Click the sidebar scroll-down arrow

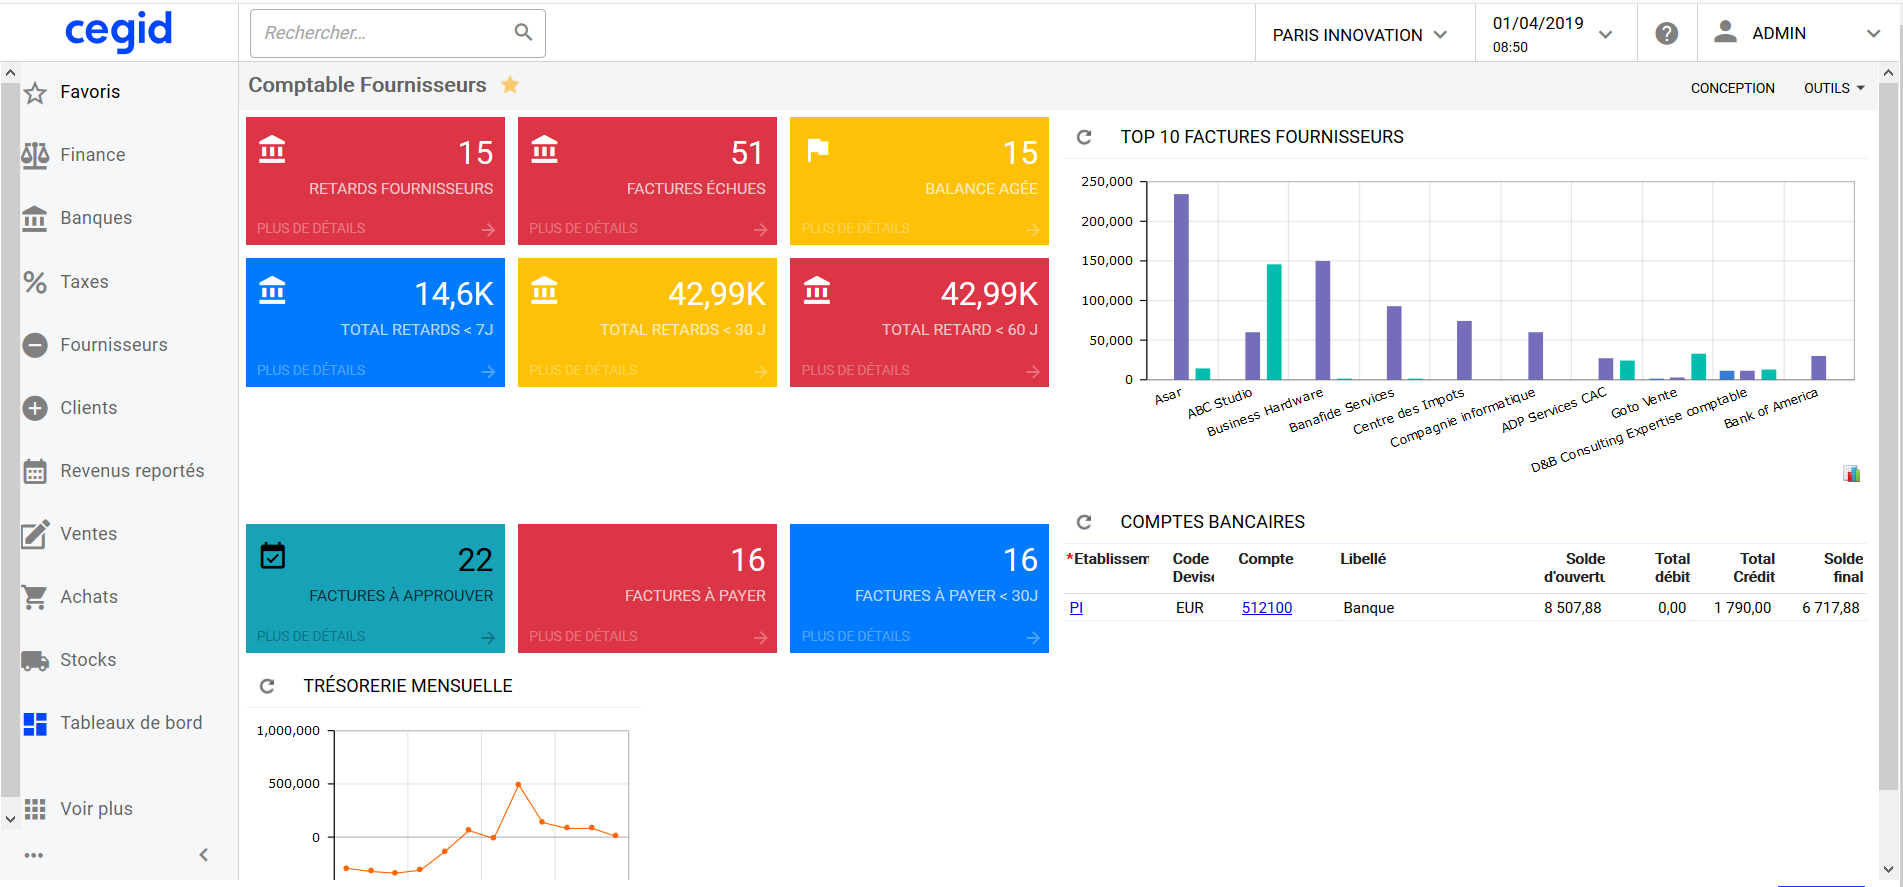pos(10,818)
